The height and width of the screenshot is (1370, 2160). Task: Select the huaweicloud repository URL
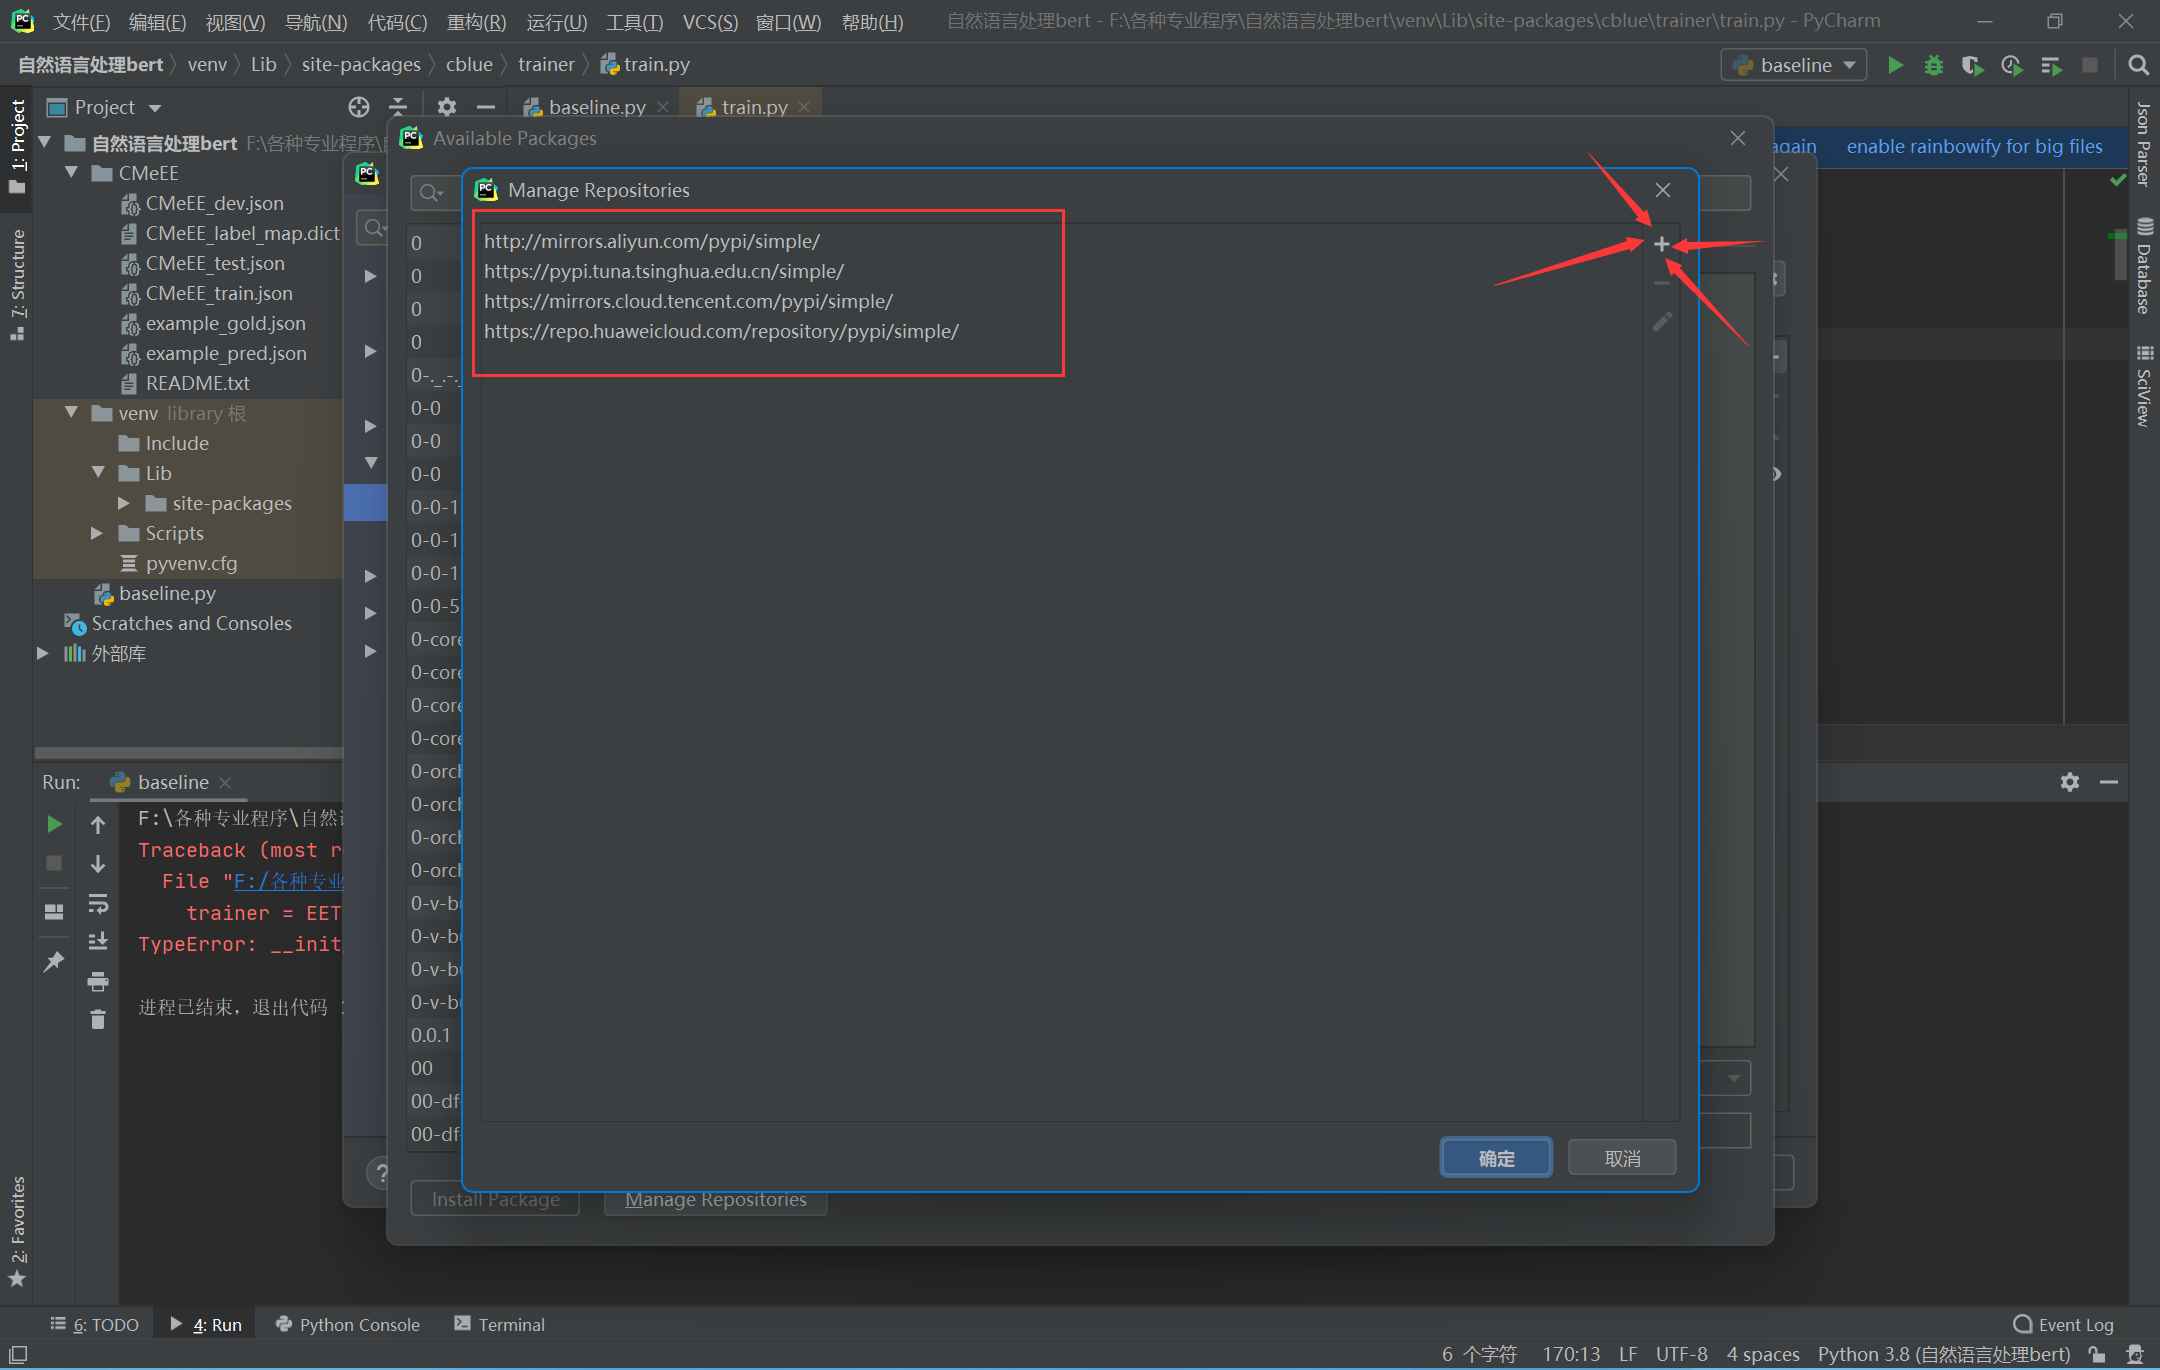pyautogui.click(x=721, y=331)
